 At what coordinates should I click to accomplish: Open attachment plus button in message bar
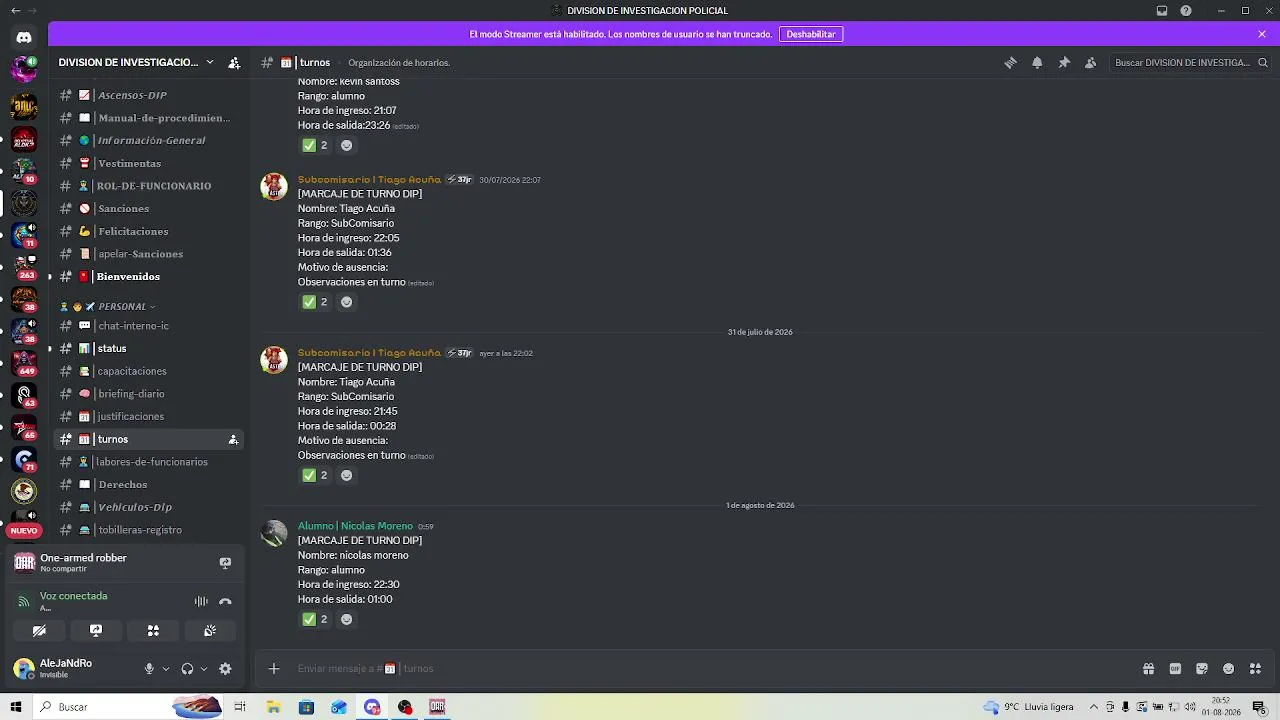pyautogui.click(x=274, y=669)
